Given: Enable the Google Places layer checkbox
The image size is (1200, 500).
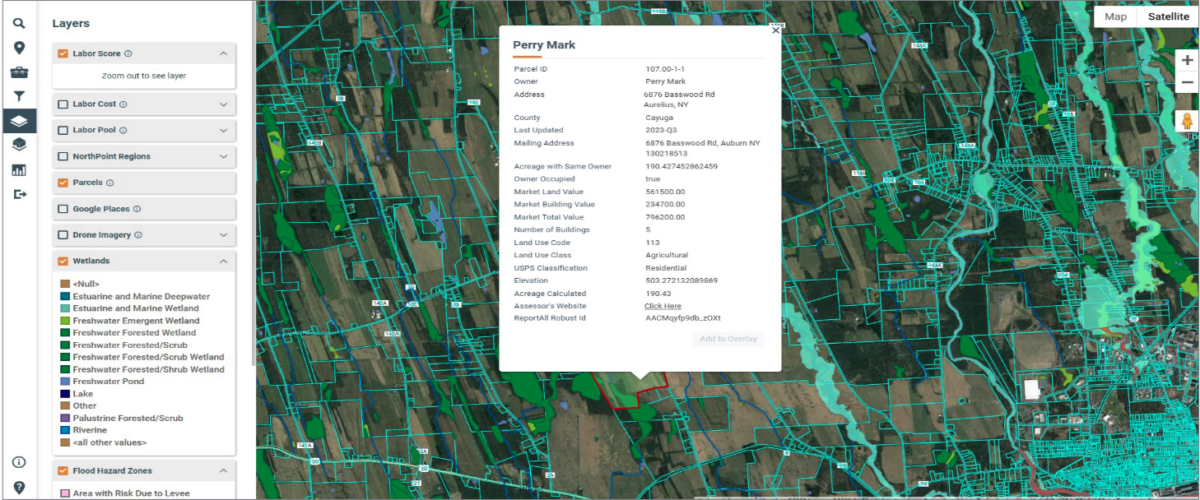Looking at the screenshot, I should pos(63,209).
